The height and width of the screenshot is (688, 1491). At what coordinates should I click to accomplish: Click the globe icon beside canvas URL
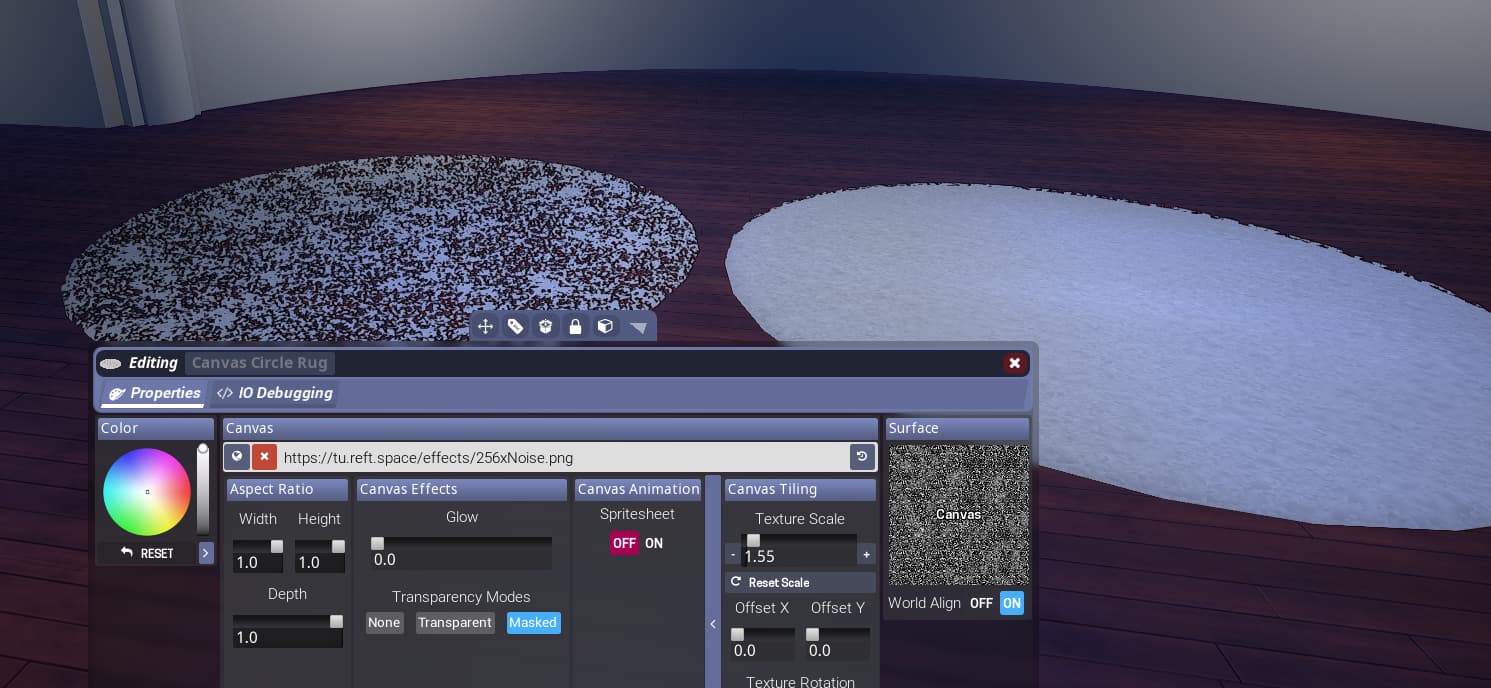pos(237,457)
